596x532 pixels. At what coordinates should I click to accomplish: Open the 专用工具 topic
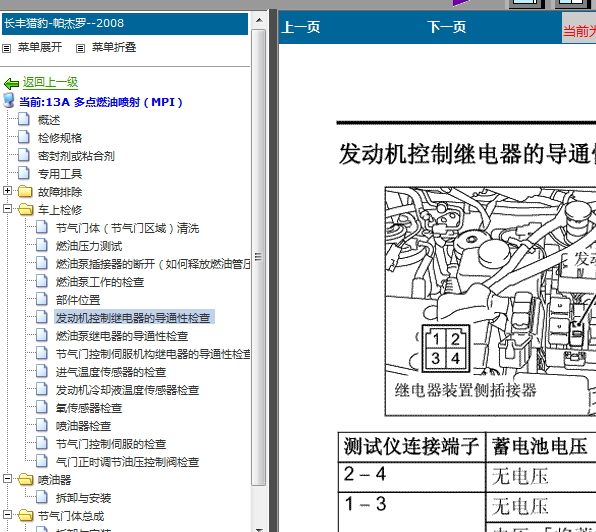pos(60,174)
